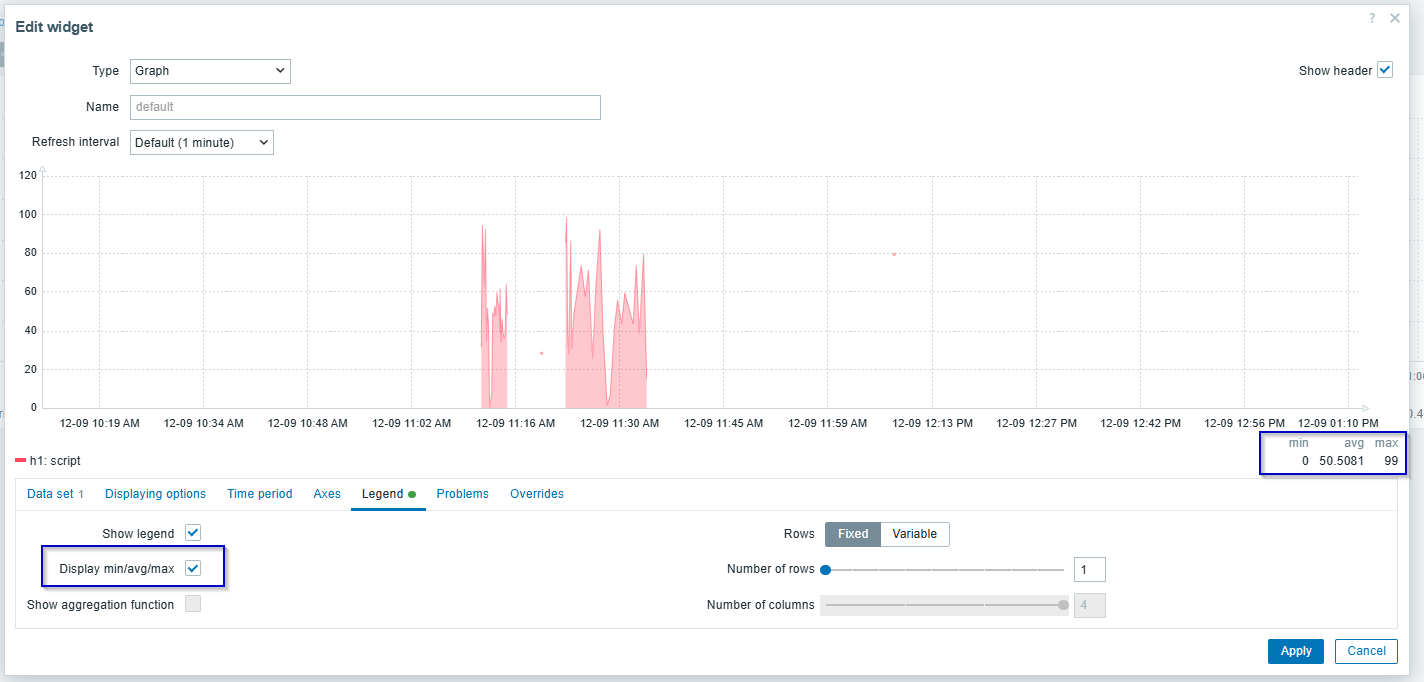Click the red h1: script legend marker
This screenshot has height=682, width=1424.
21,461
